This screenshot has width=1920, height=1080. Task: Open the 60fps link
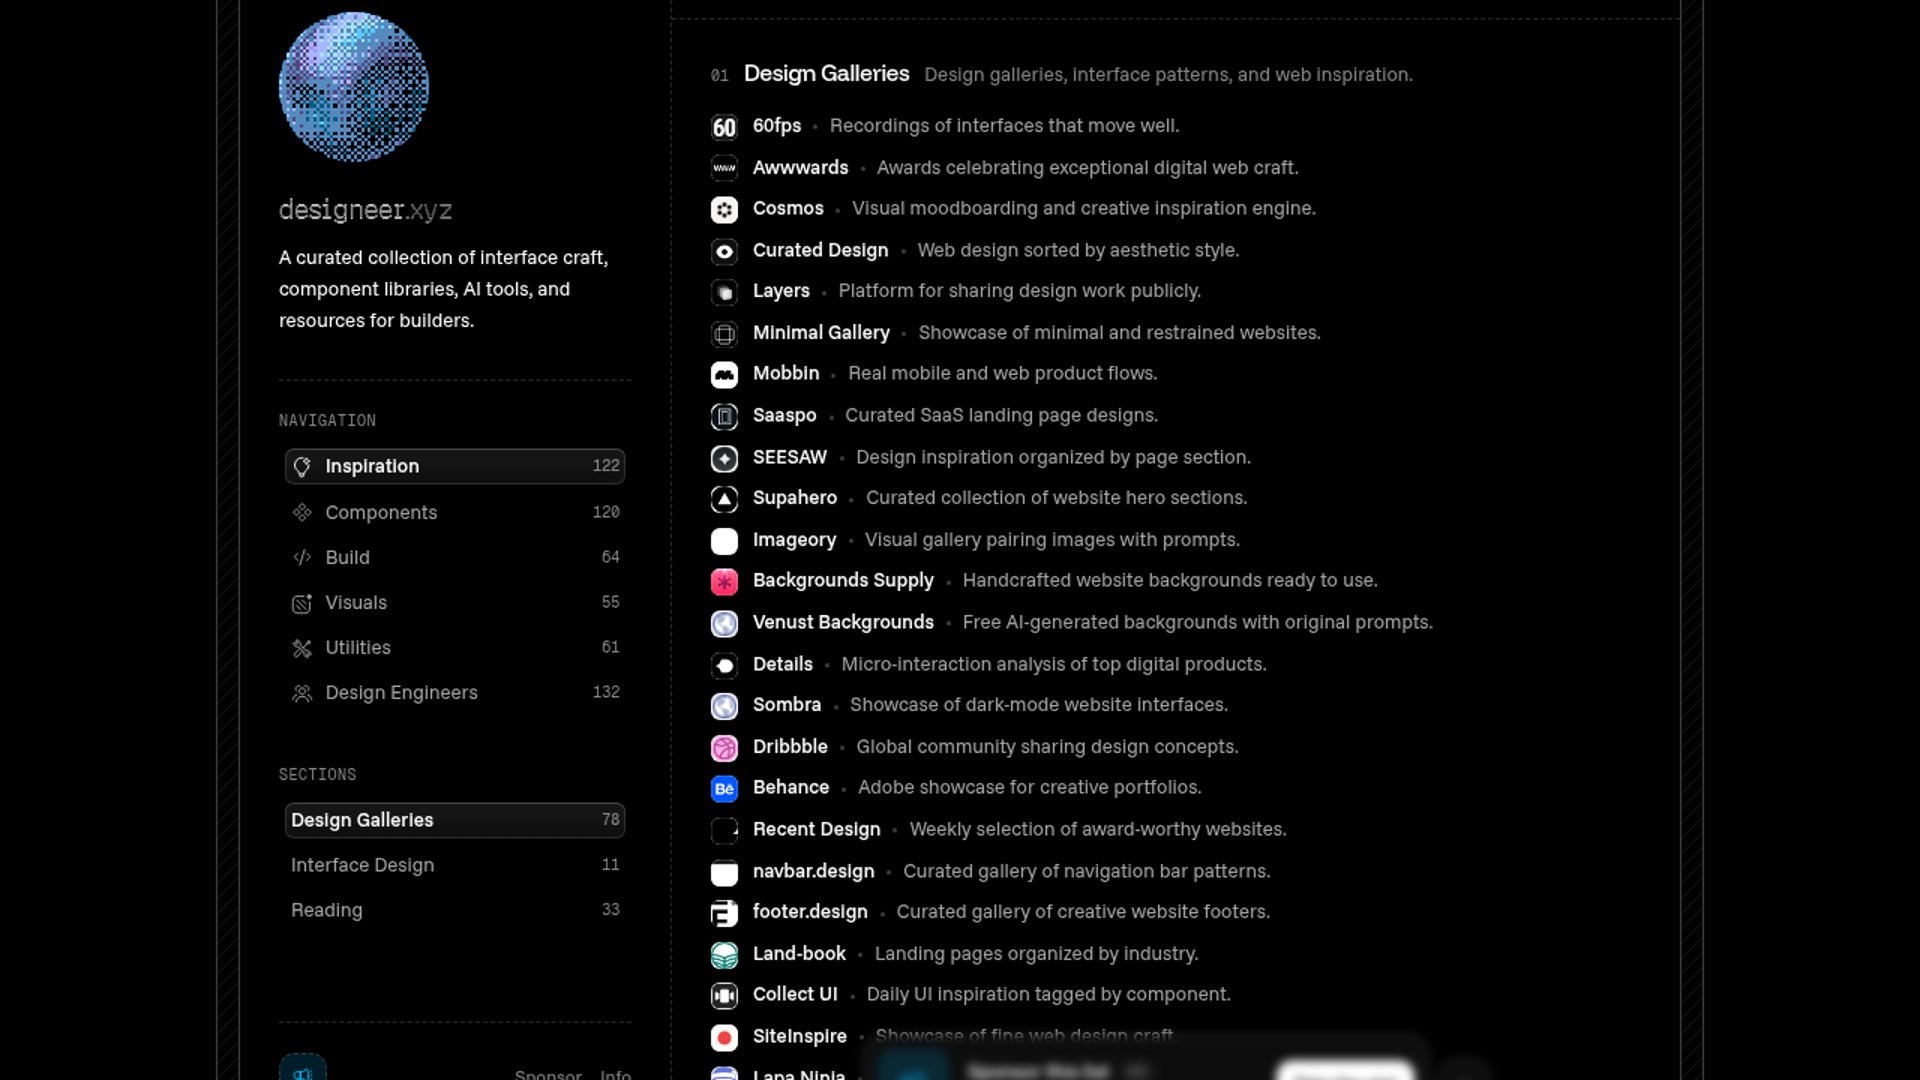[777, 126]
